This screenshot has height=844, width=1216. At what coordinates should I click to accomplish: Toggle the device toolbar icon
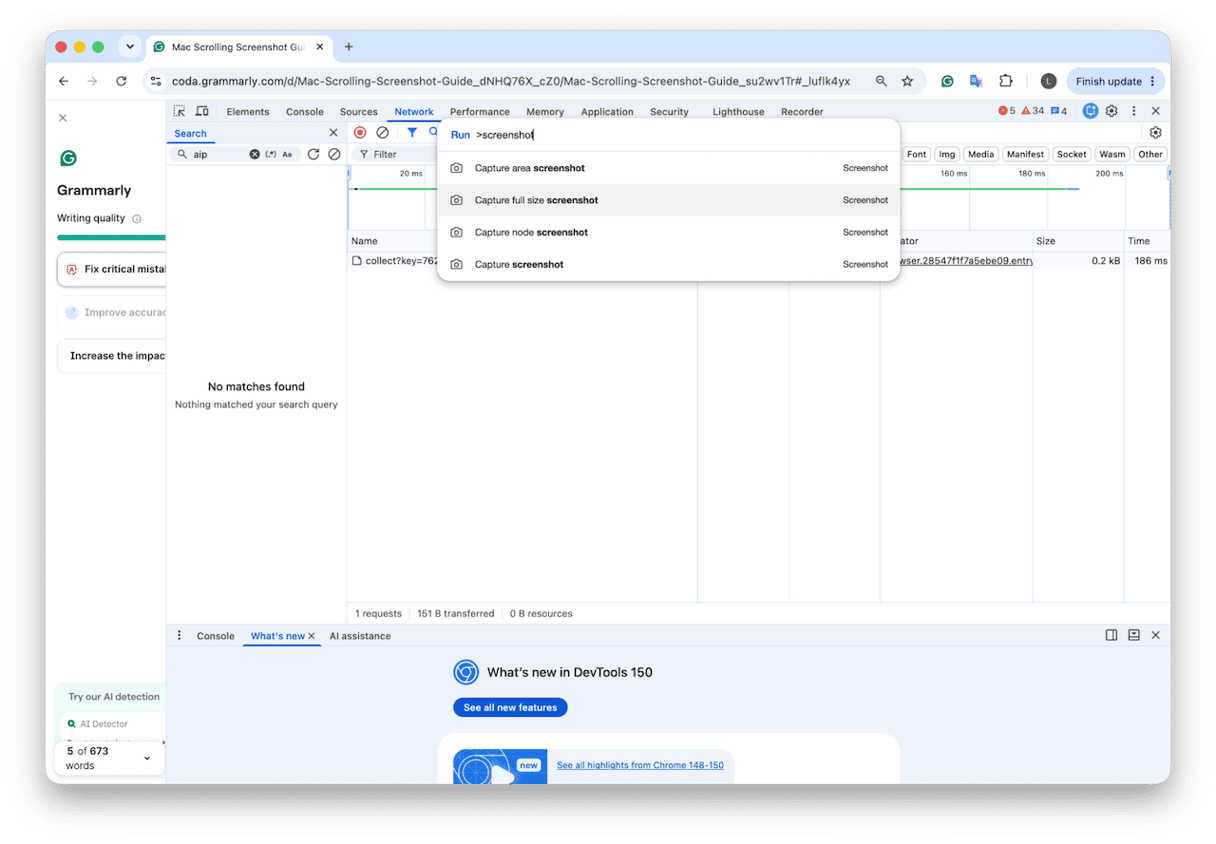(202, 112)
